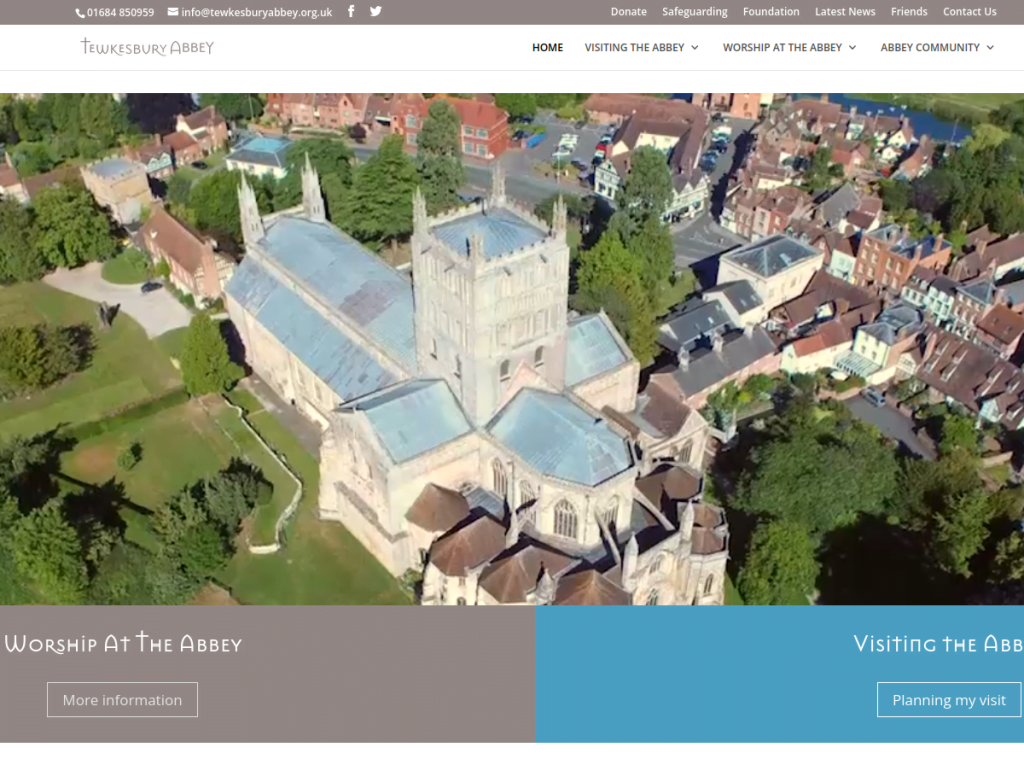
Task: Open the Abbey's Facebook page icon
Action: pos(351,12)
